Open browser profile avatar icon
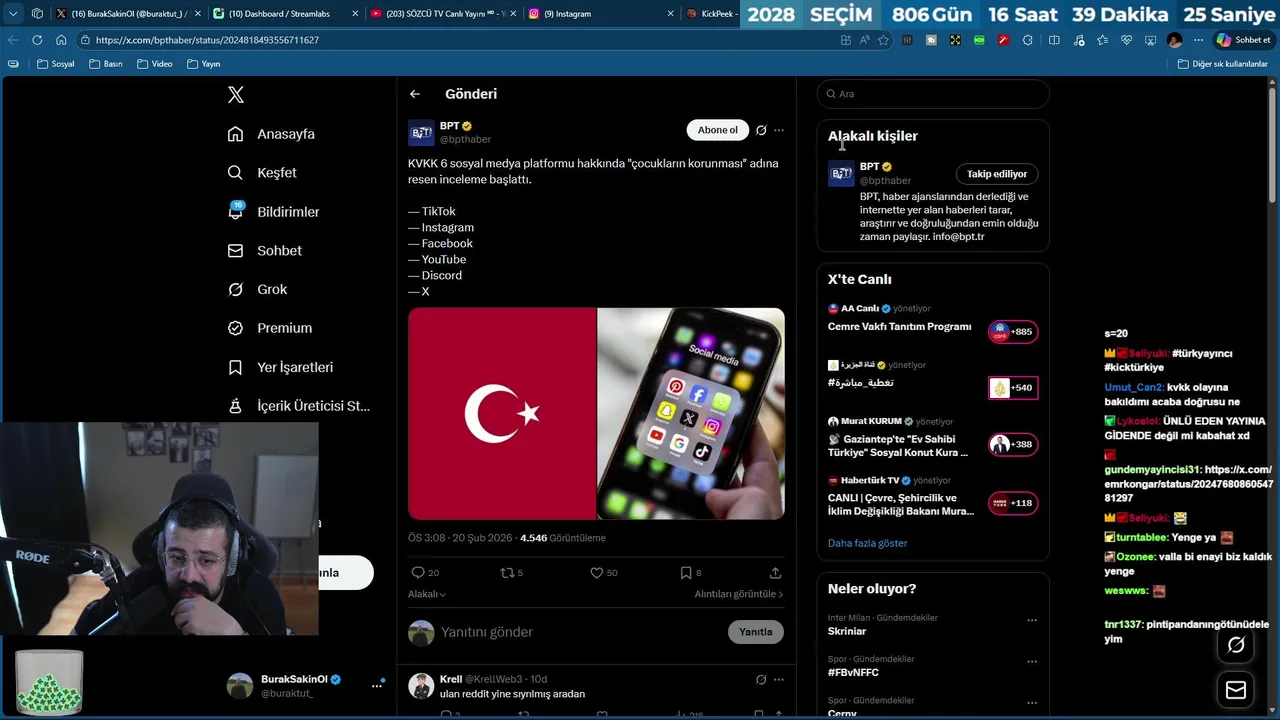1280x720 pixels. pyautogui.click(x=1175, y=40)
